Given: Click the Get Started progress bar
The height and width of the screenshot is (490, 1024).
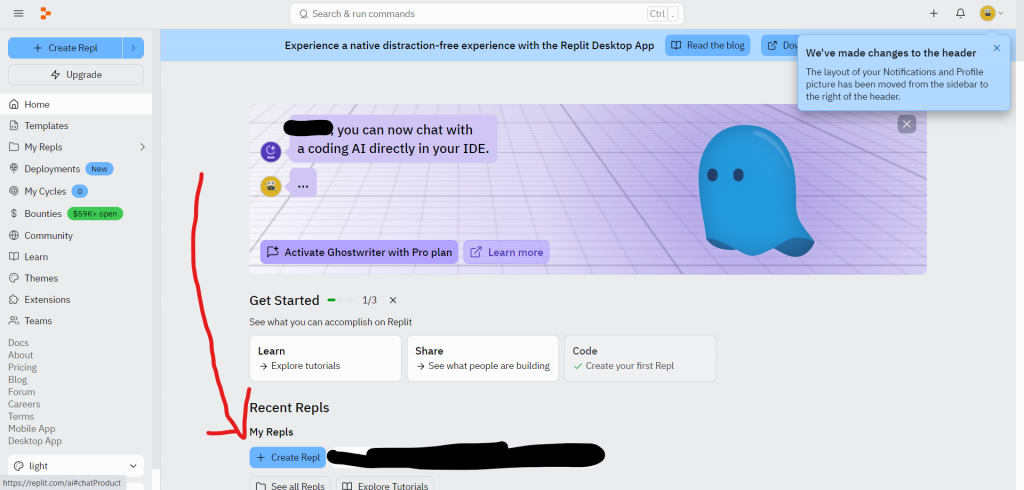Looking at the screenshot, I should point(340,300).
